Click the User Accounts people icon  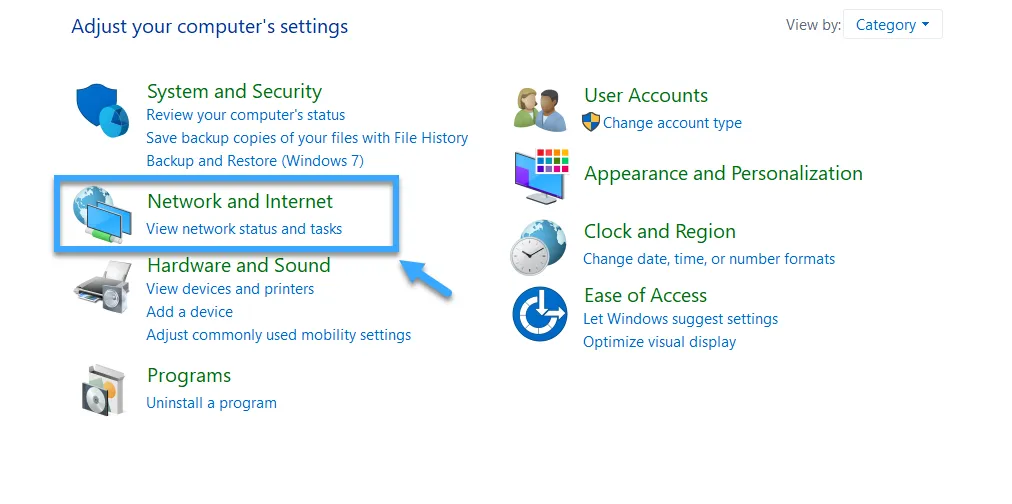541,110
